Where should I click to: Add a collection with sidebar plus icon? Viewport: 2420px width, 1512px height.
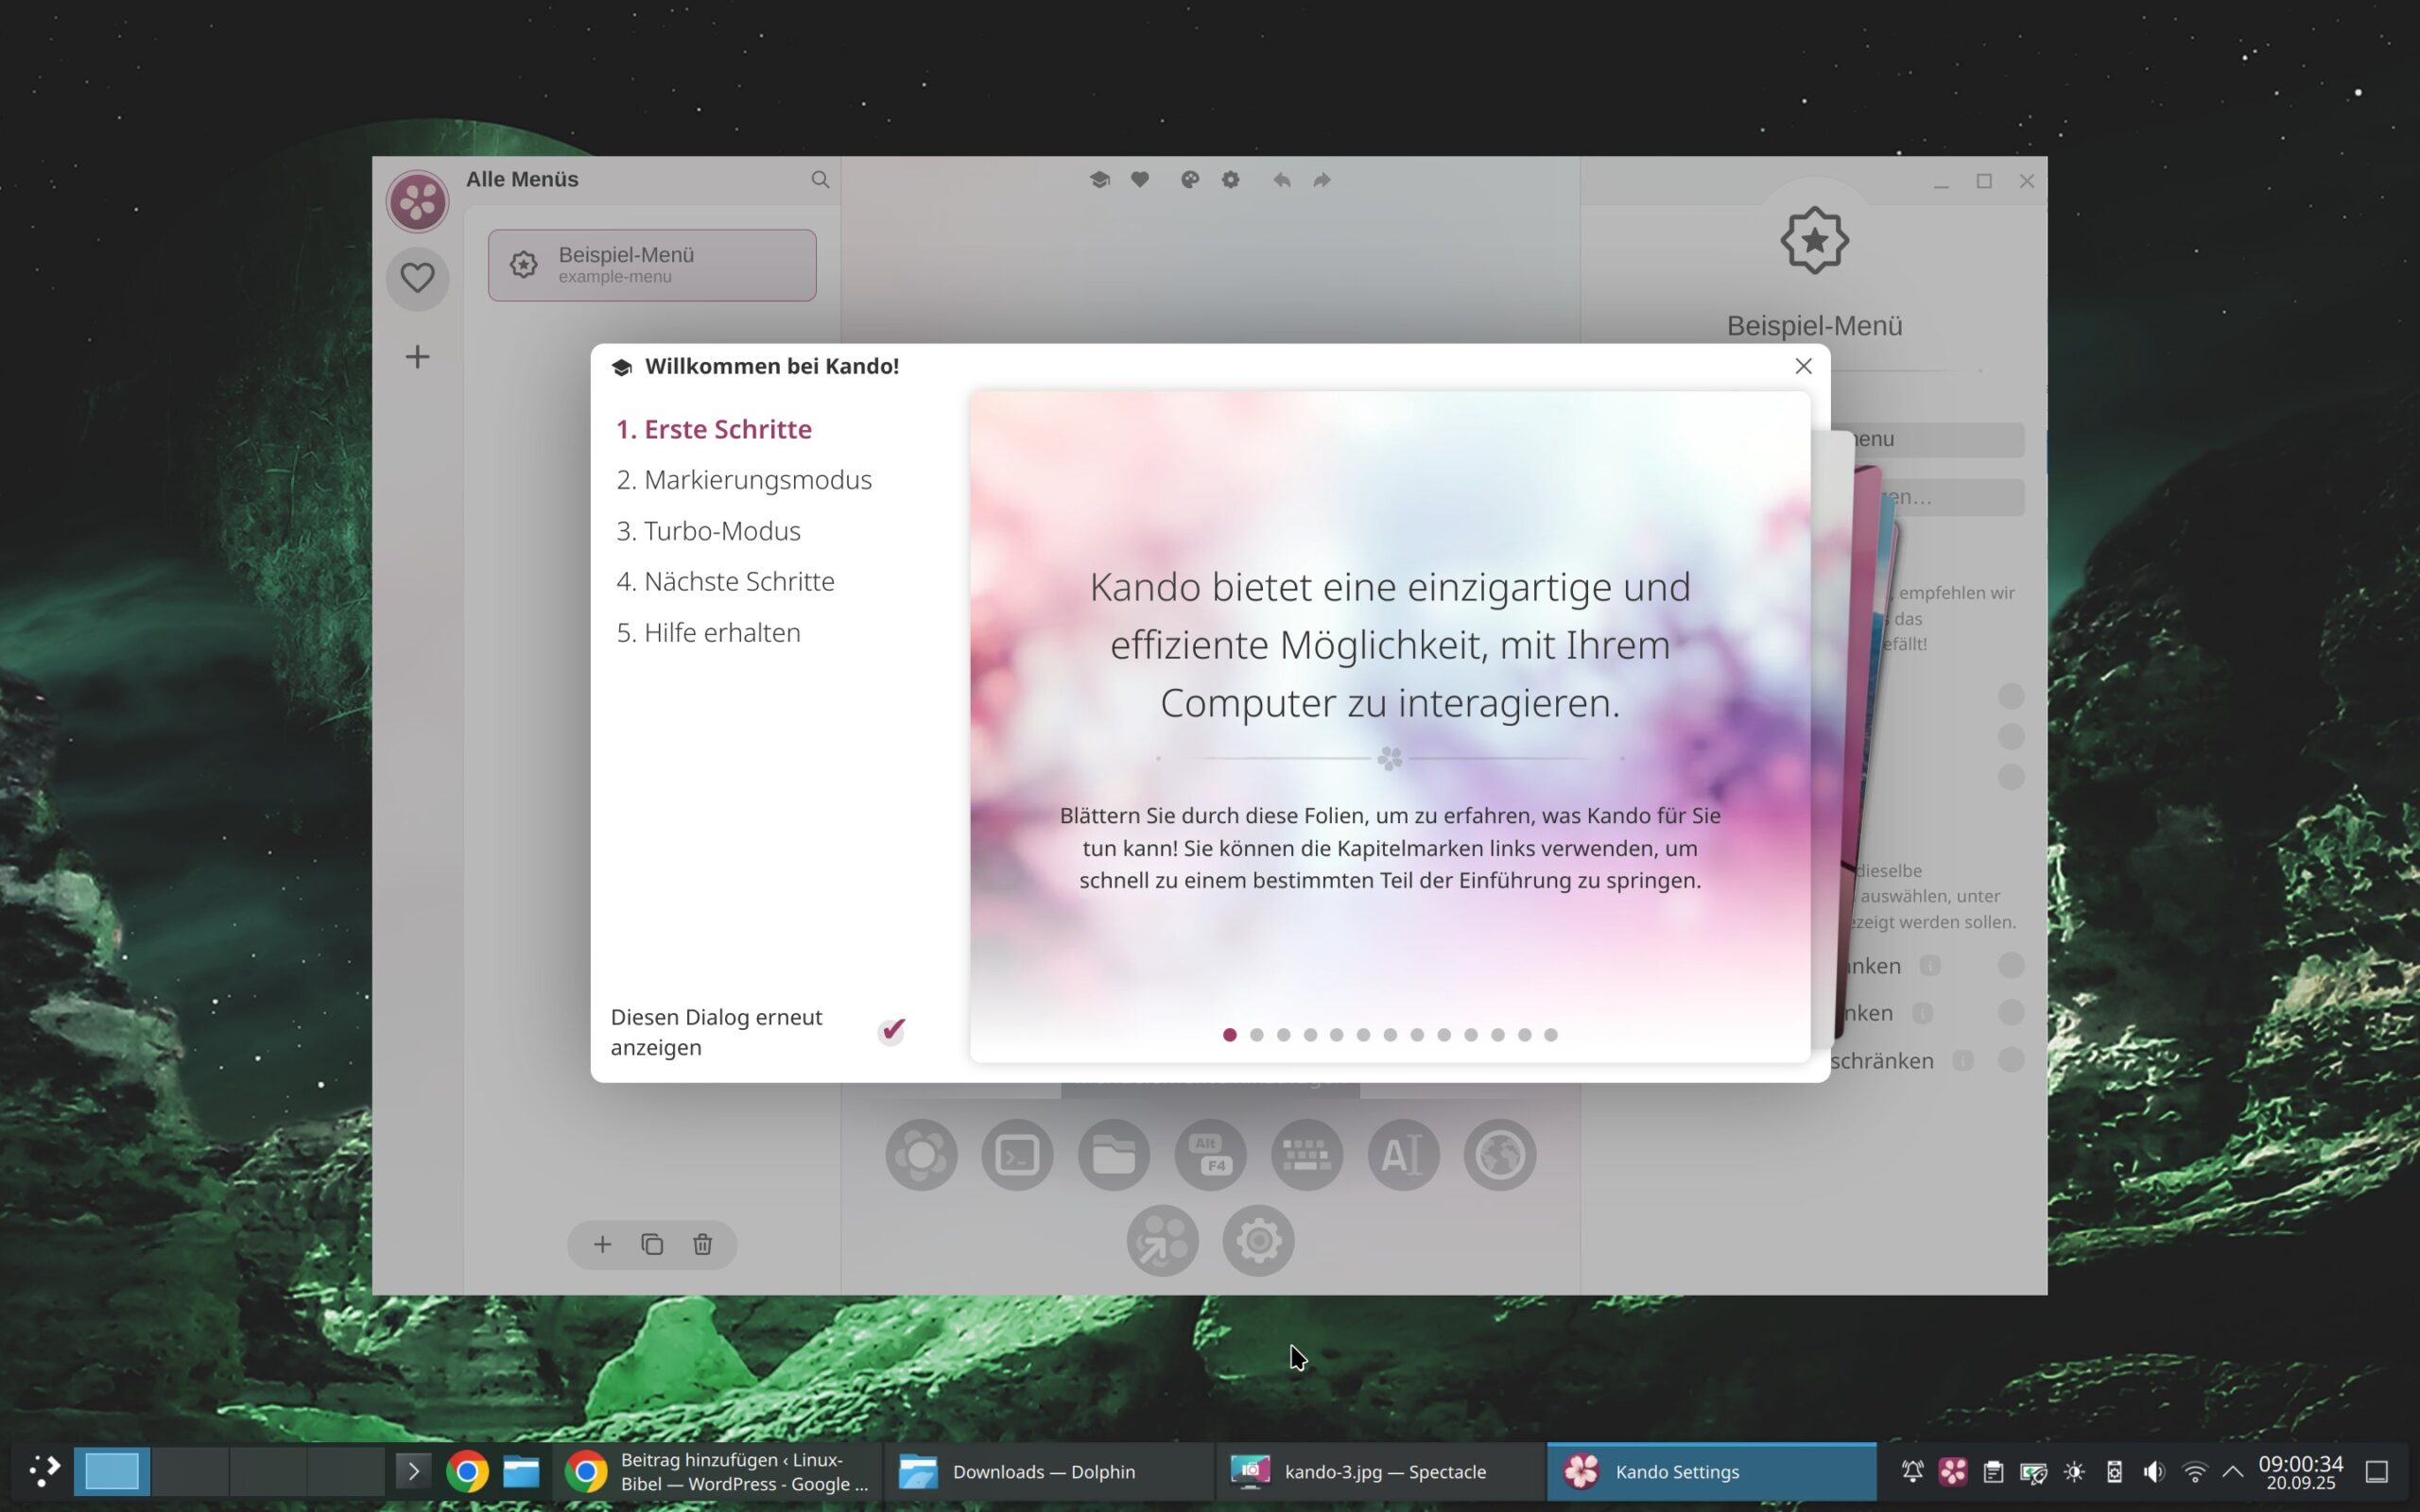click(417, 357)
